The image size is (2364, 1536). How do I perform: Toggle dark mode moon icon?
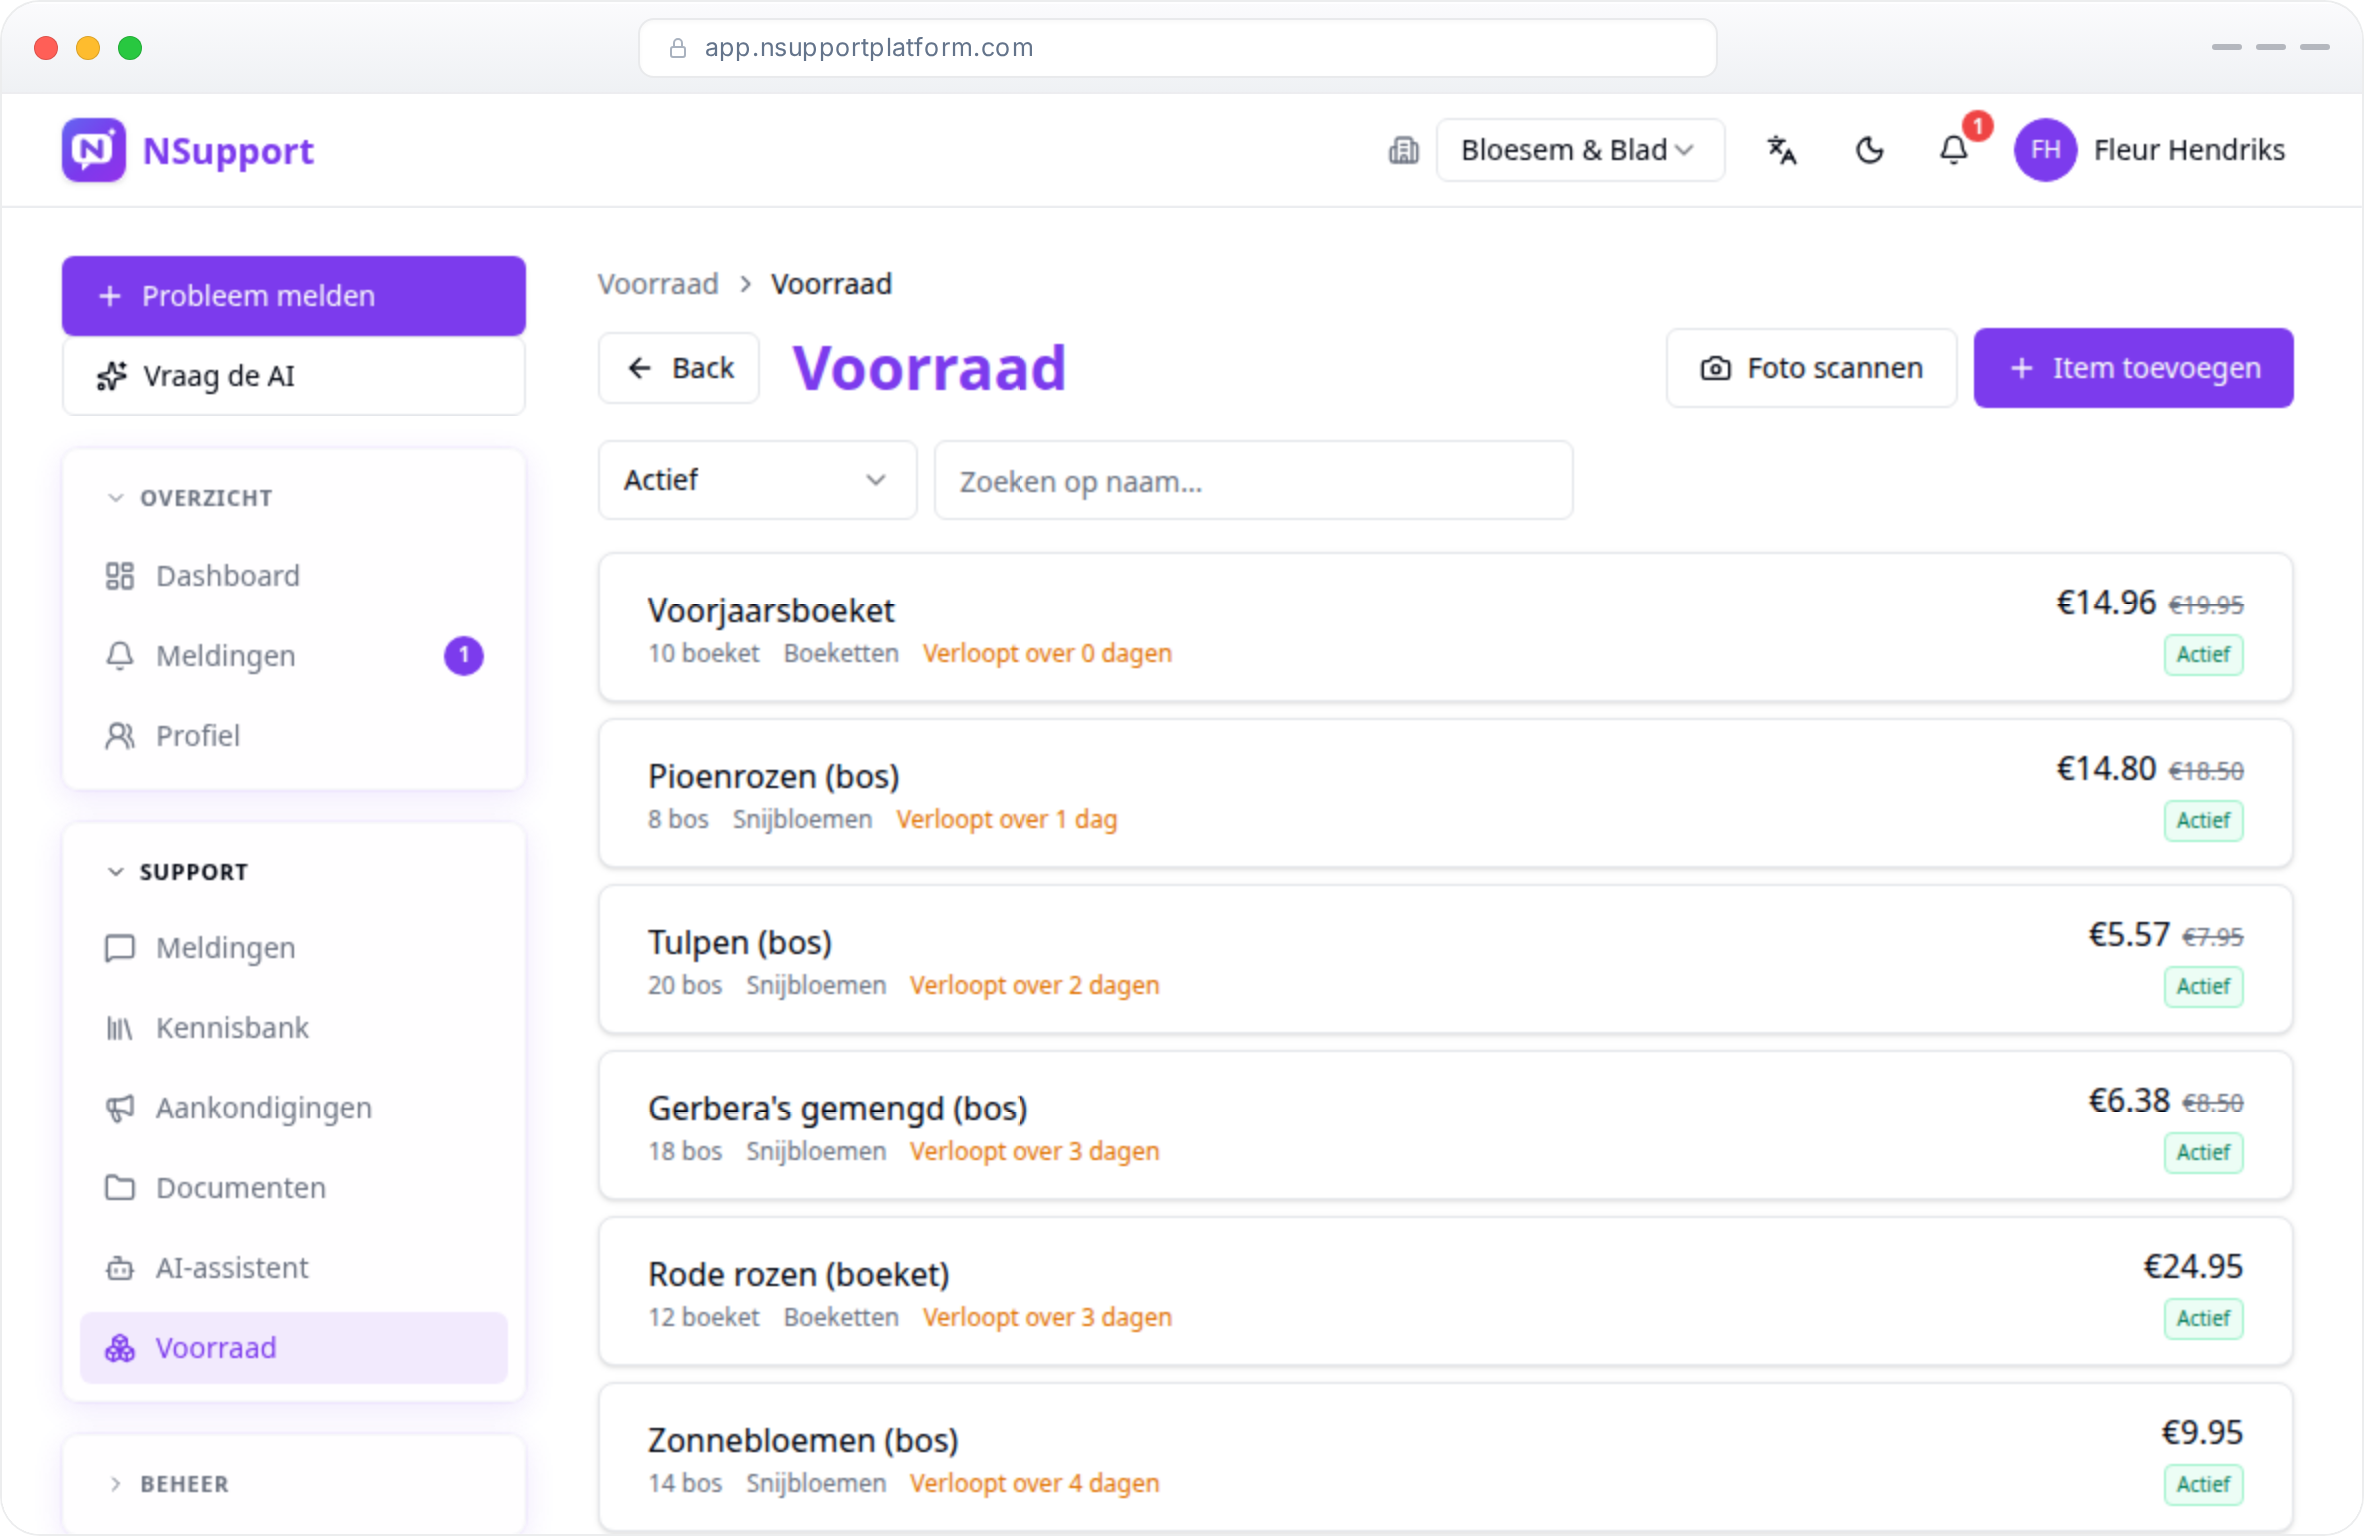point(1869,150)
